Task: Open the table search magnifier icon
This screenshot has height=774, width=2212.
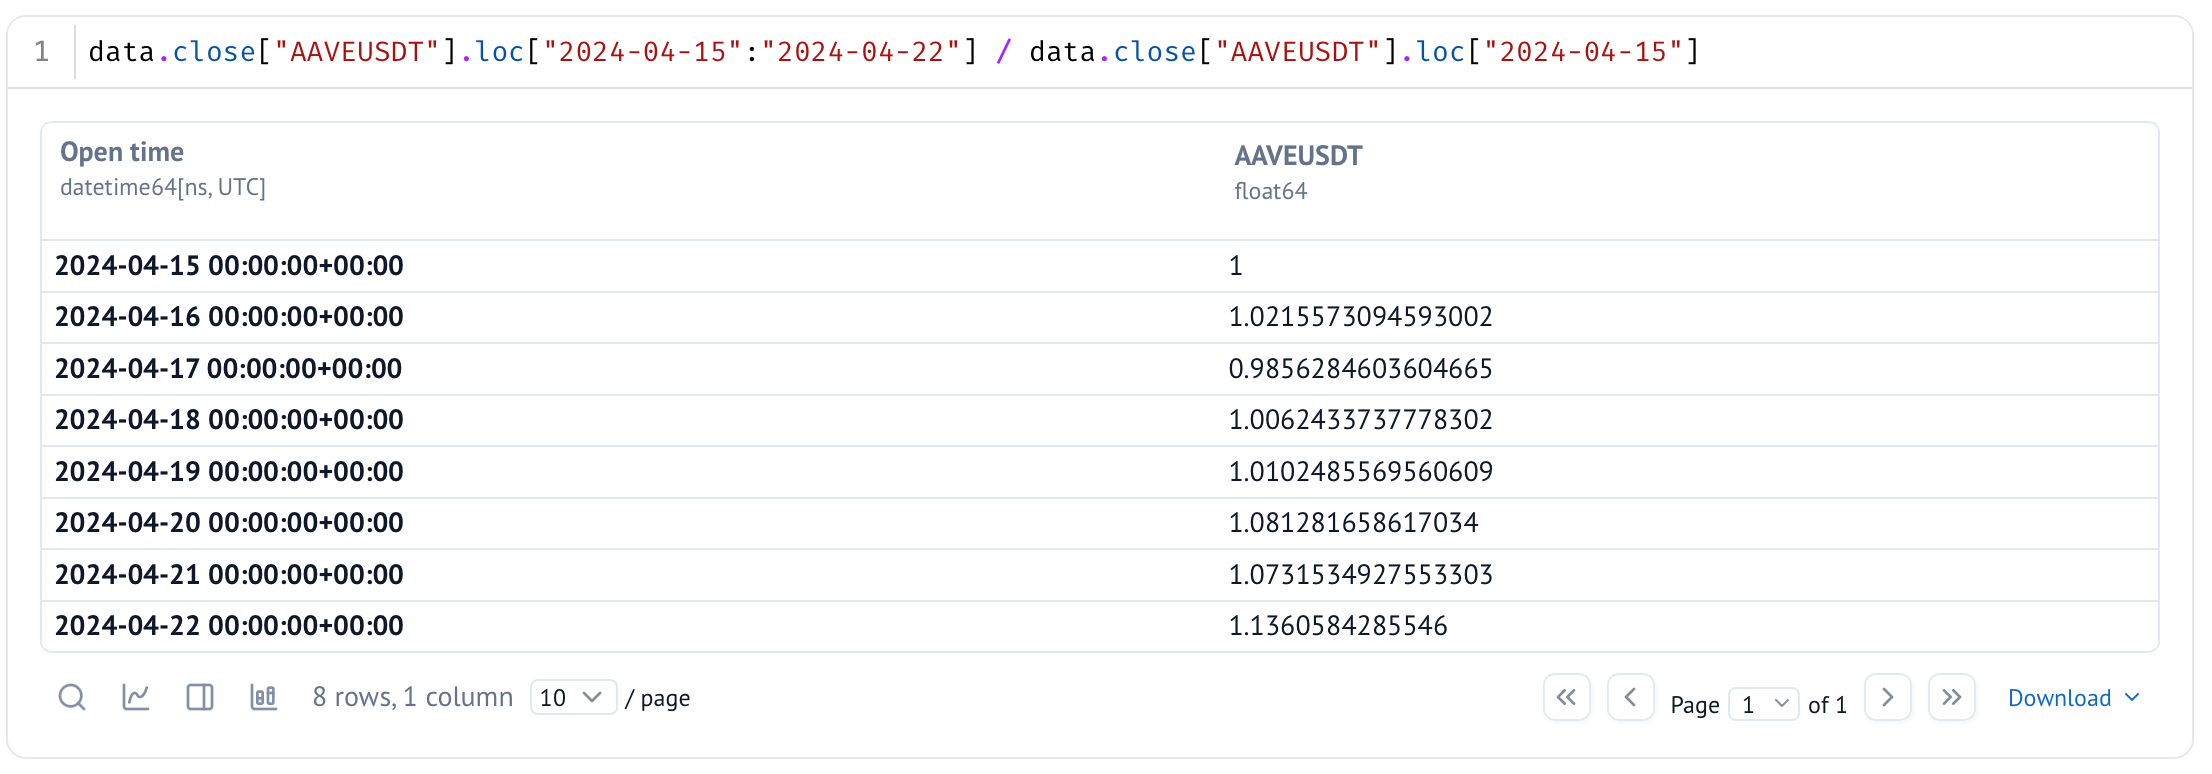Action: [x=72, y=697]
